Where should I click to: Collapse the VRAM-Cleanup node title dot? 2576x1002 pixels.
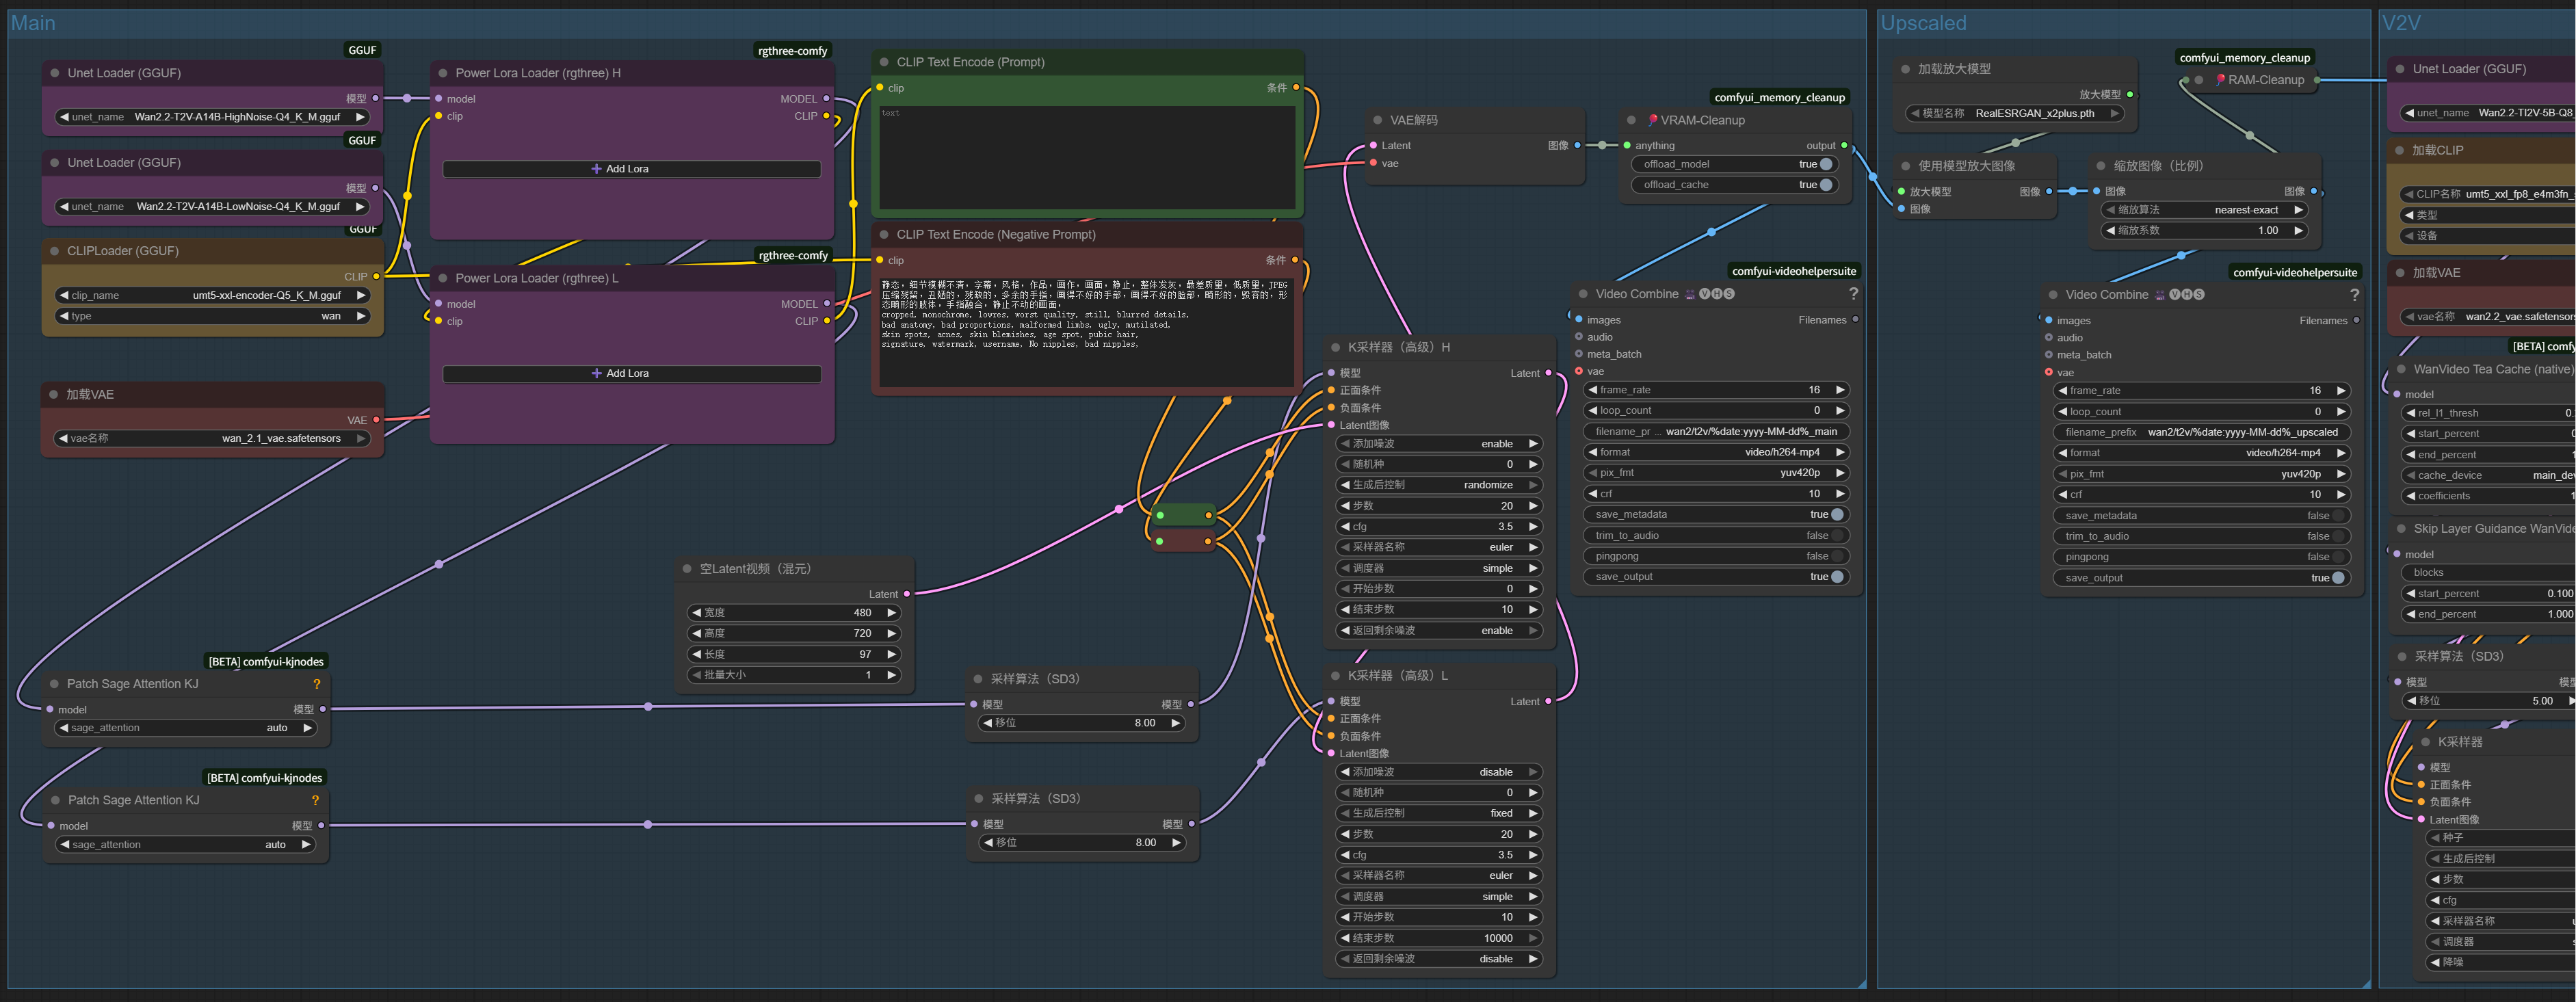[x=1631, y=120]
